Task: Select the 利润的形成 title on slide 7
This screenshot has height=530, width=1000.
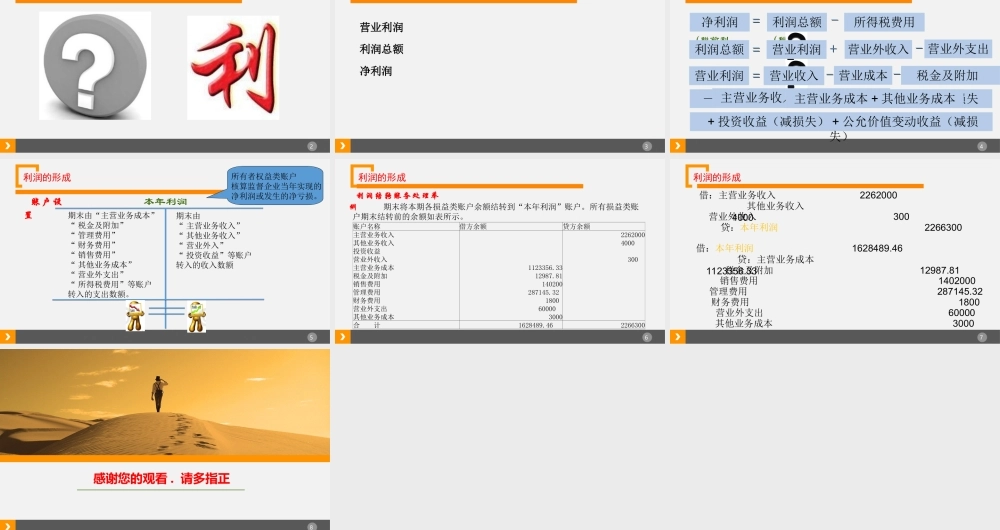Action: click(716, 177)
